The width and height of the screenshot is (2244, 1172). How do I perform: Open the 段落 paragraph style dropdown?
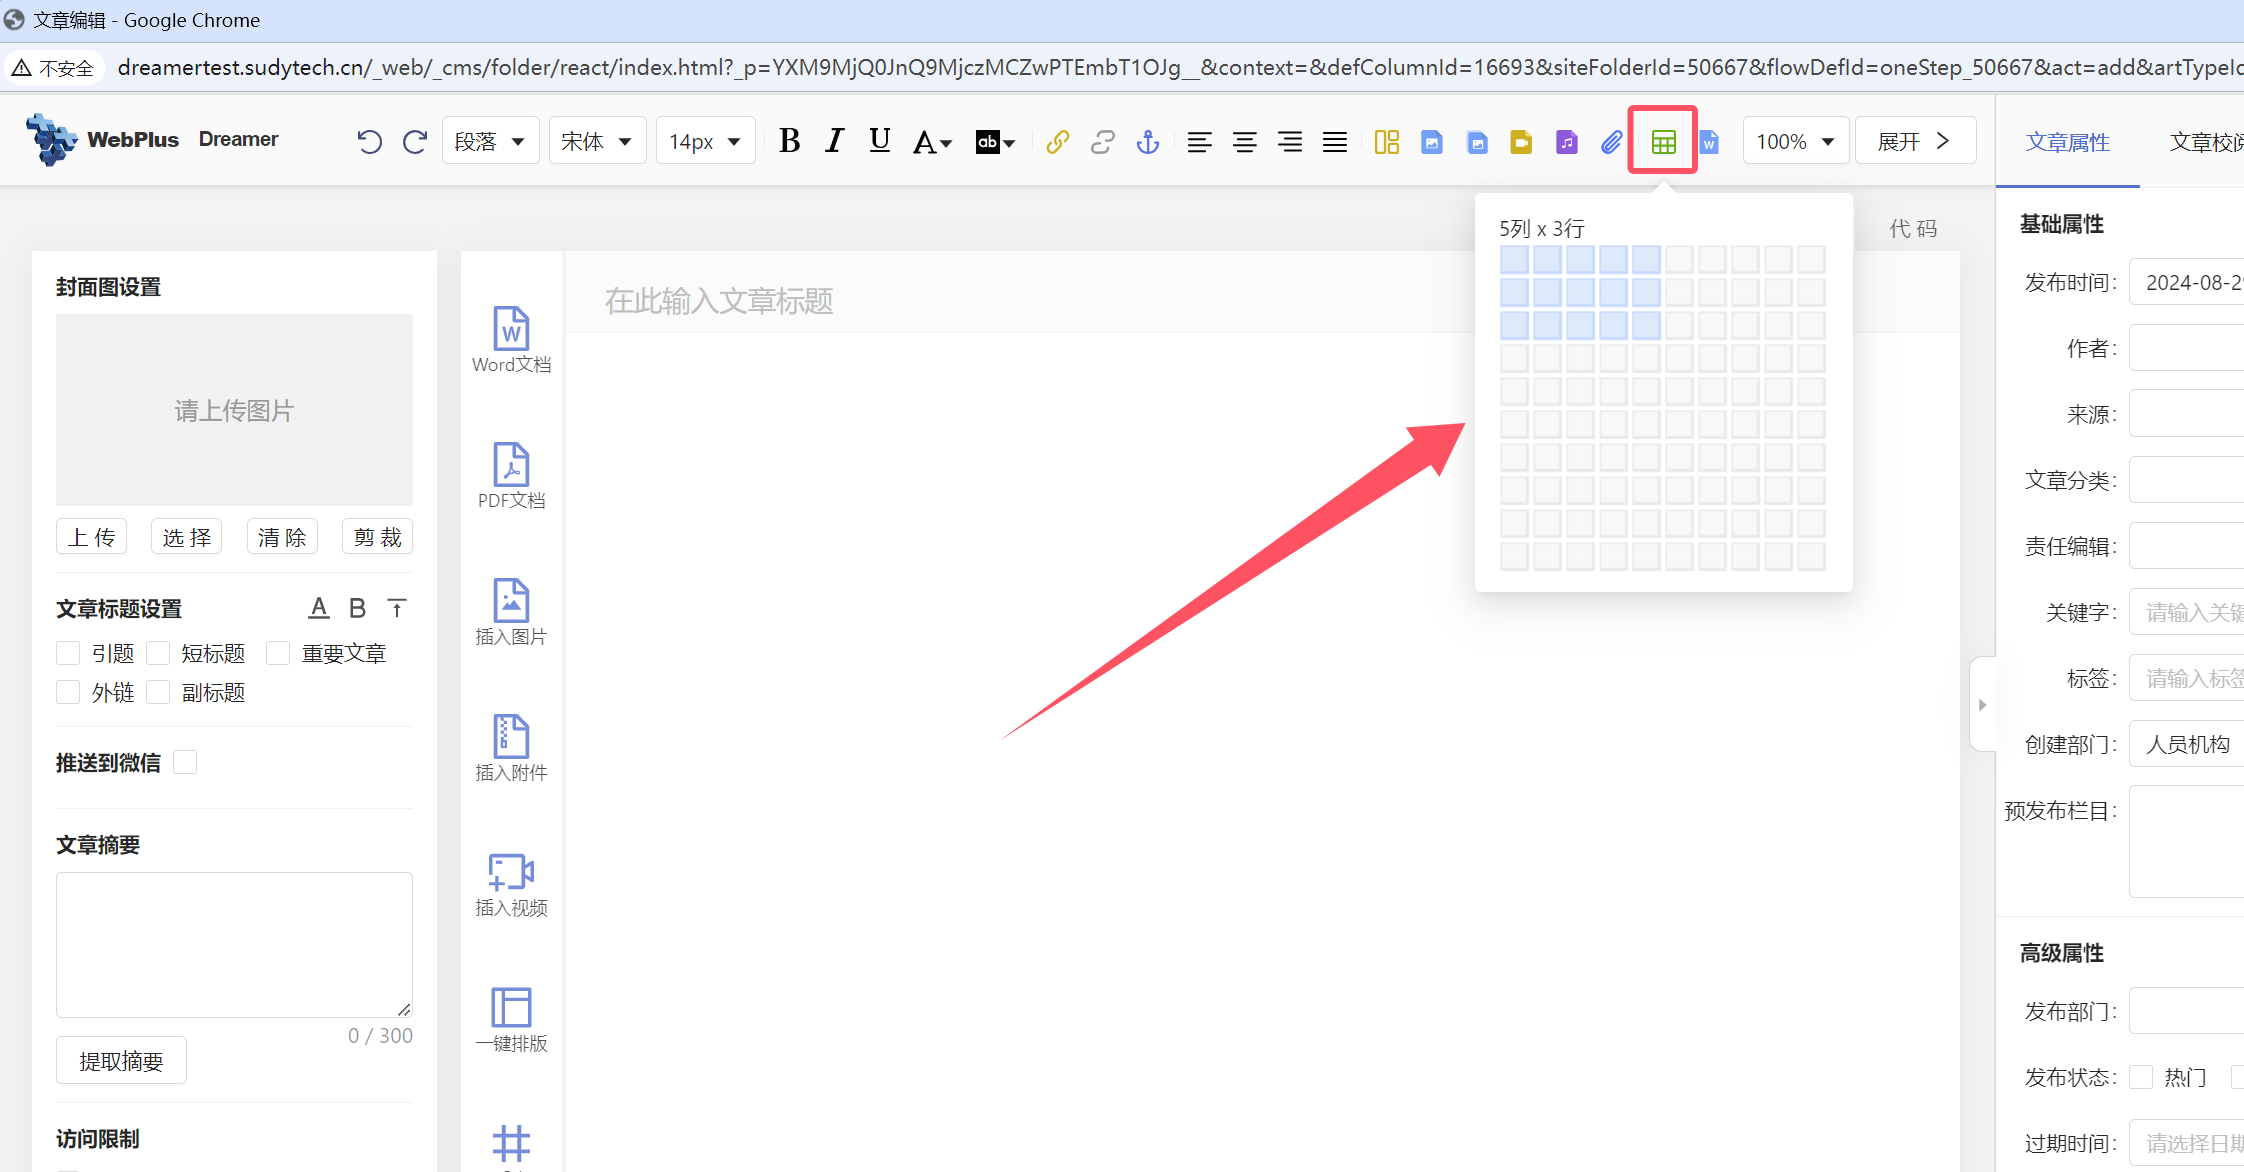tap(490, 141)
